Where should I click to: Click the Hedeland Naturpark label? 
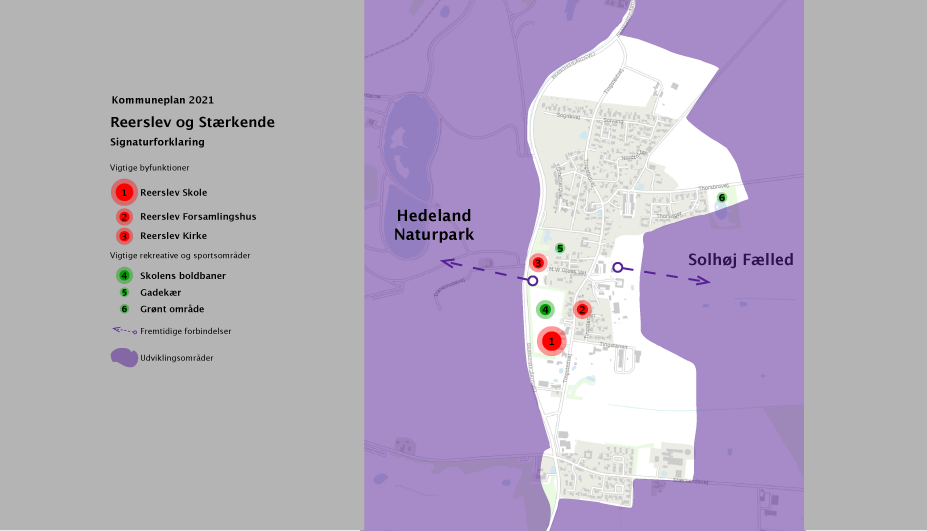point(434,225)
